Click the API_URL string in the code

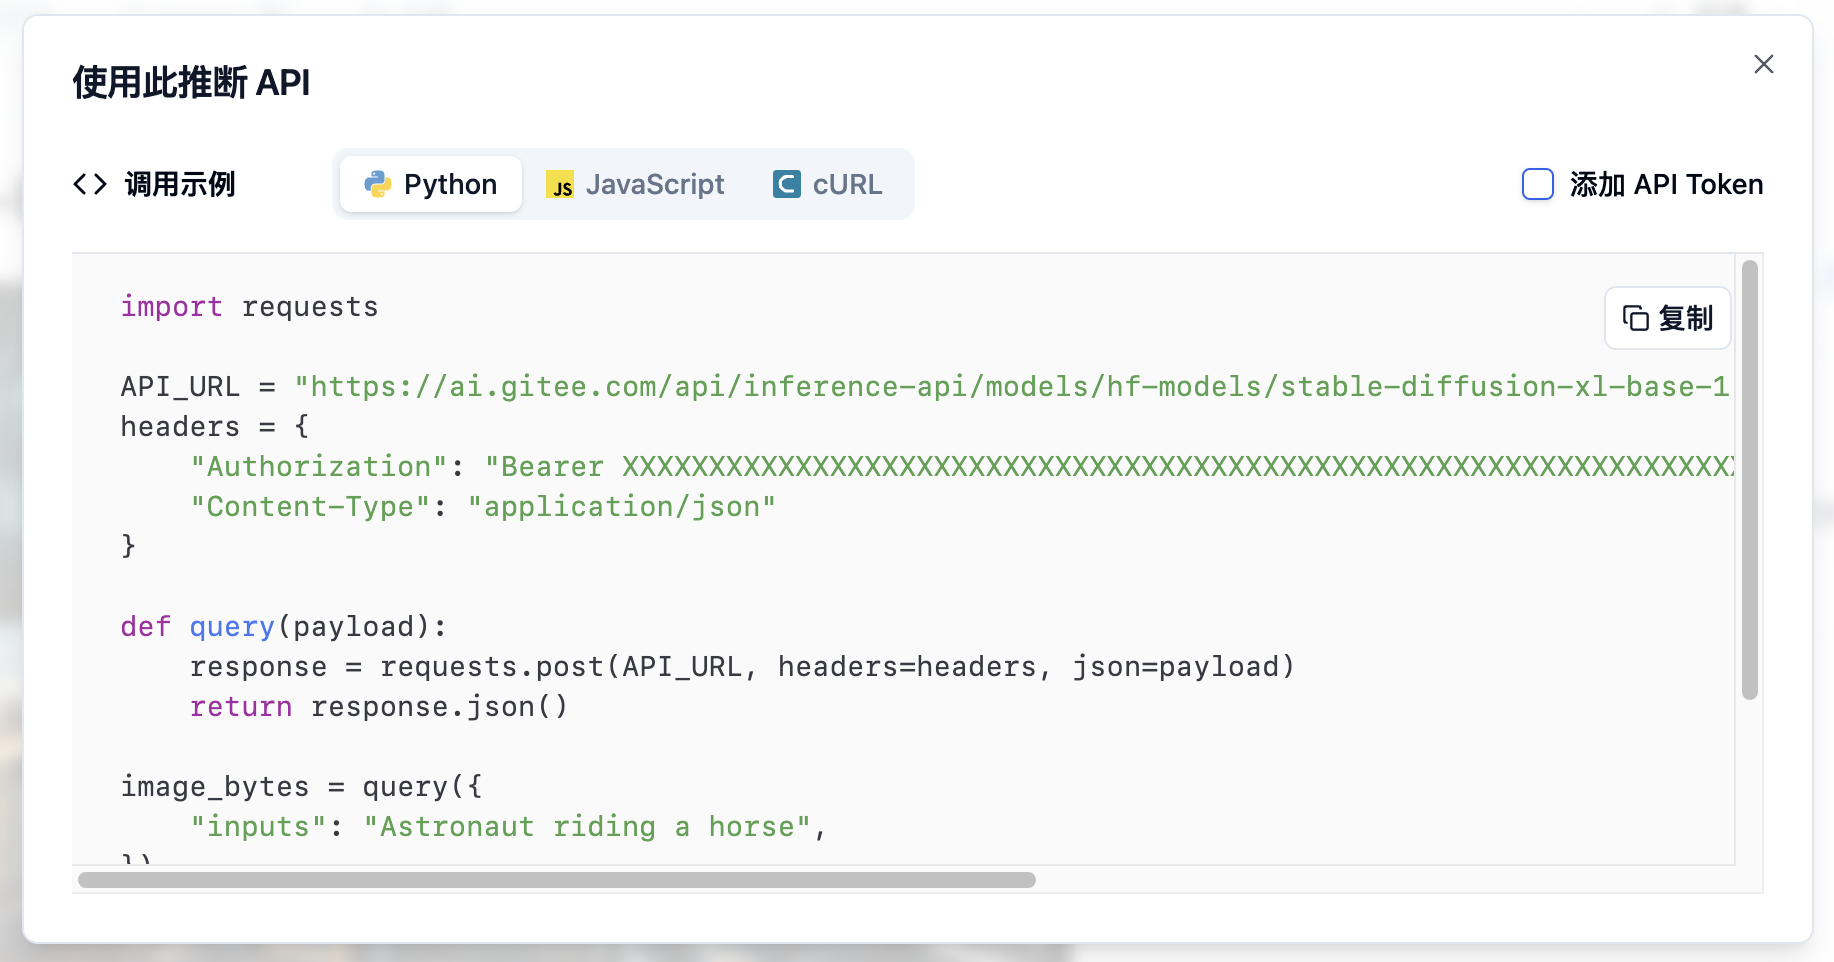click(1012, 387)
